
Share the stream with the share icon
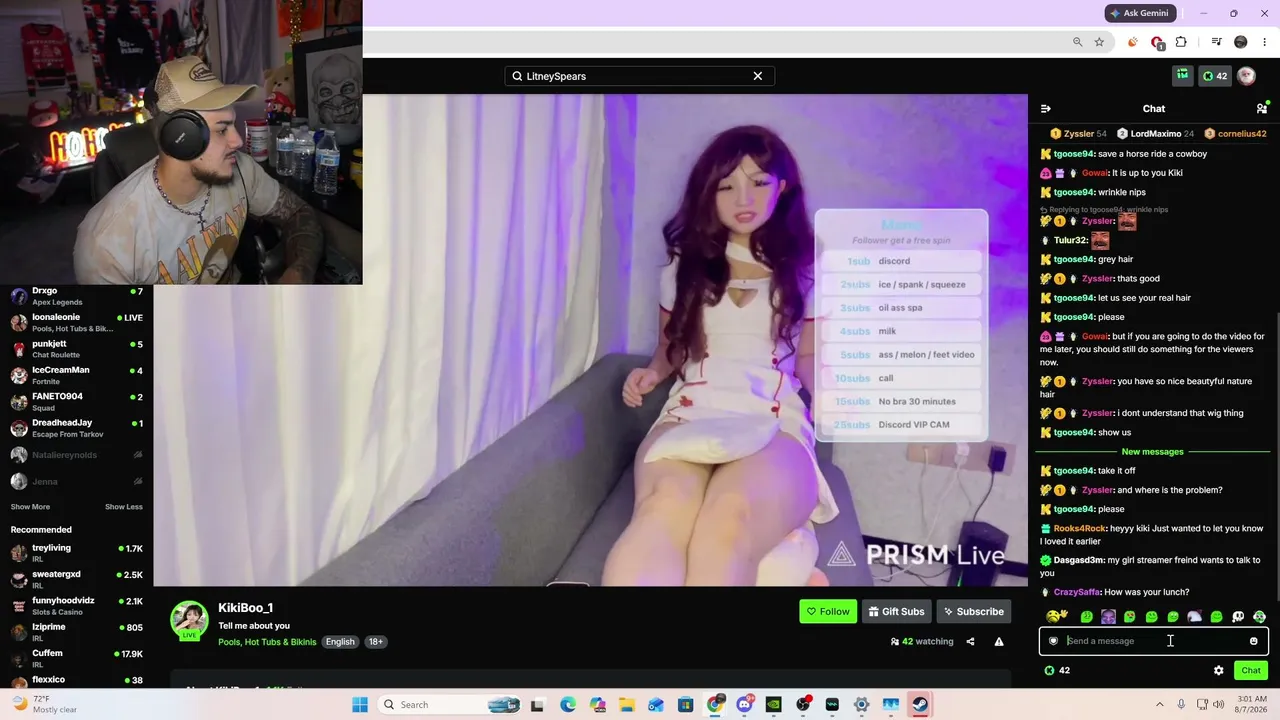970,641
